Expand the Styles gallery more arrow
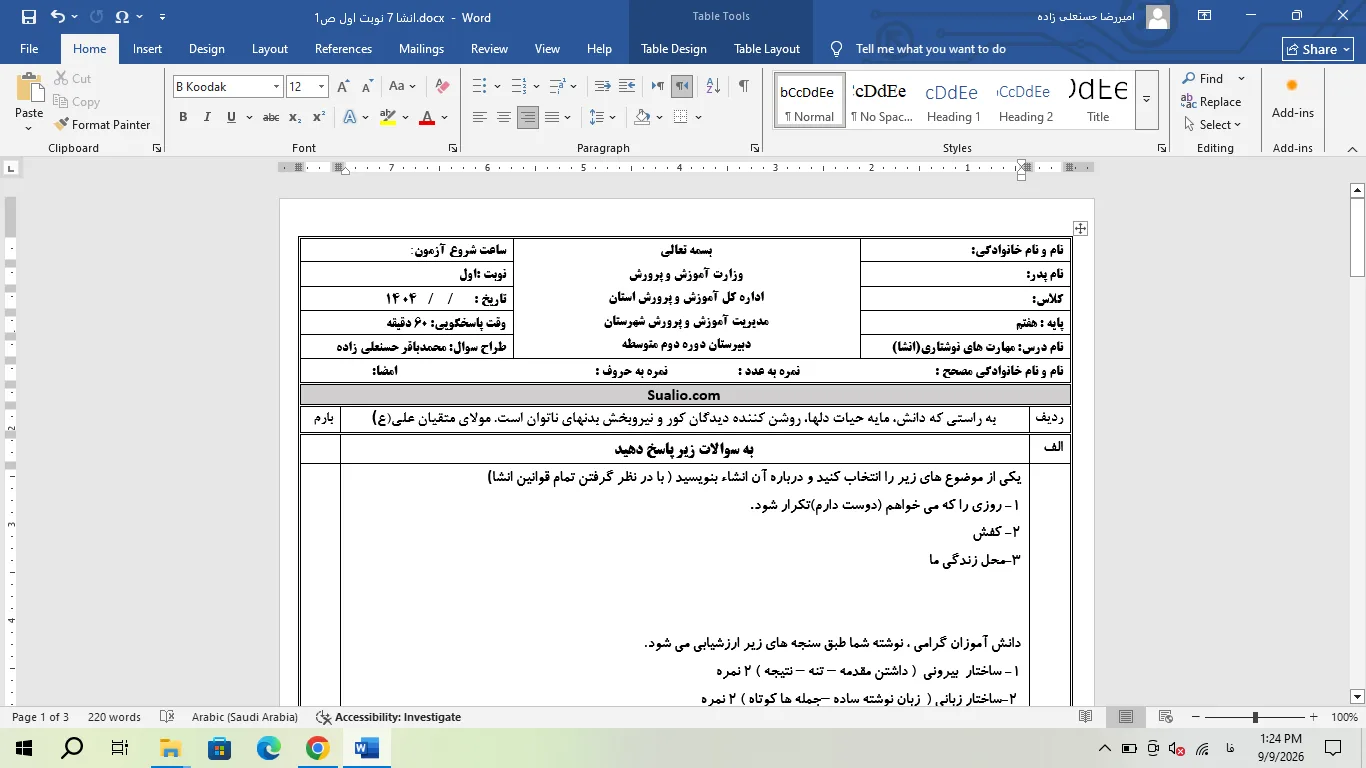This screenshot has width=1366, height=768. point(1147,99)
